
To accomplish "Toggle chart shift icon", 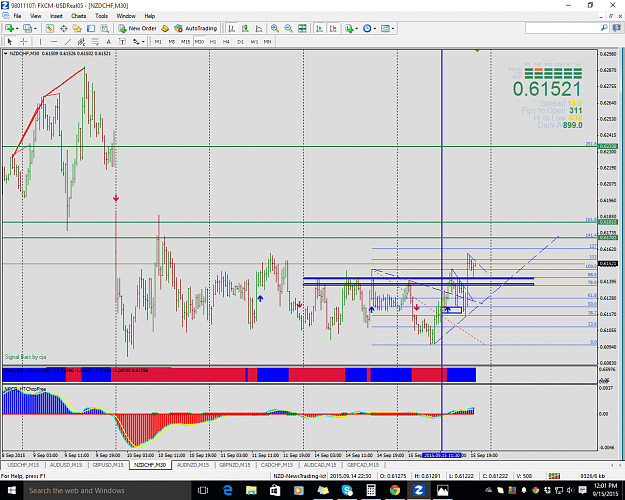I will click(333, 28).
